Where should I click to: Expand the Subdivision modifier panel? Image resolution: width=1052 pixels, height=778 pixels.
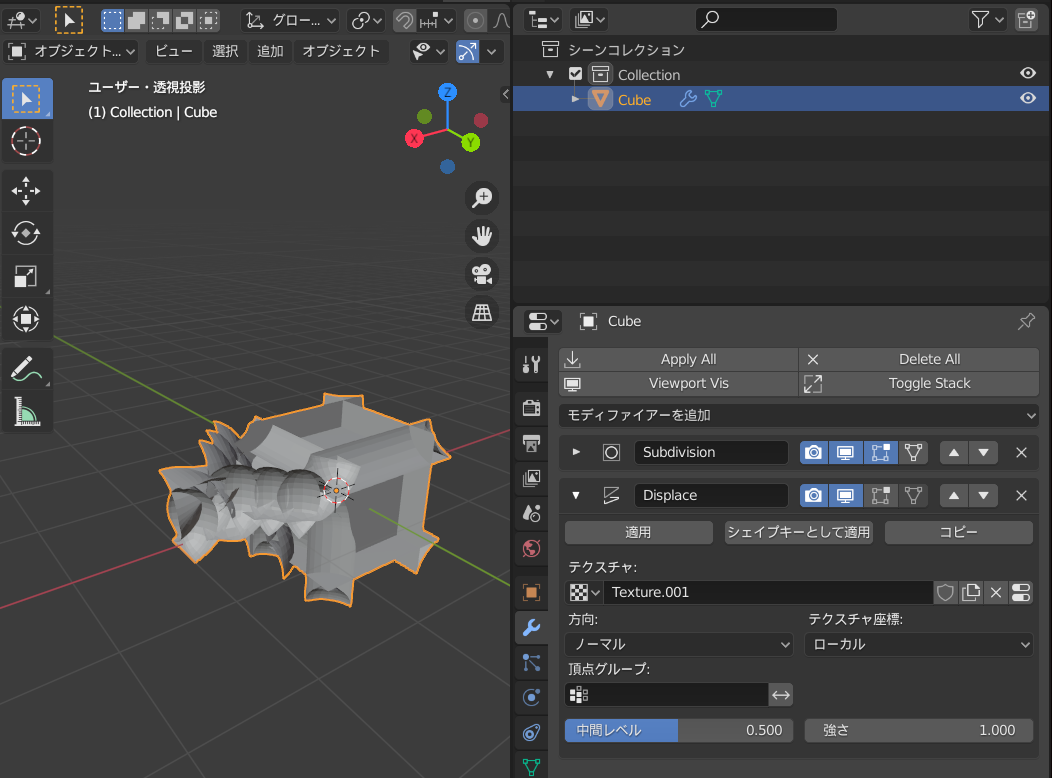(576, 452)
